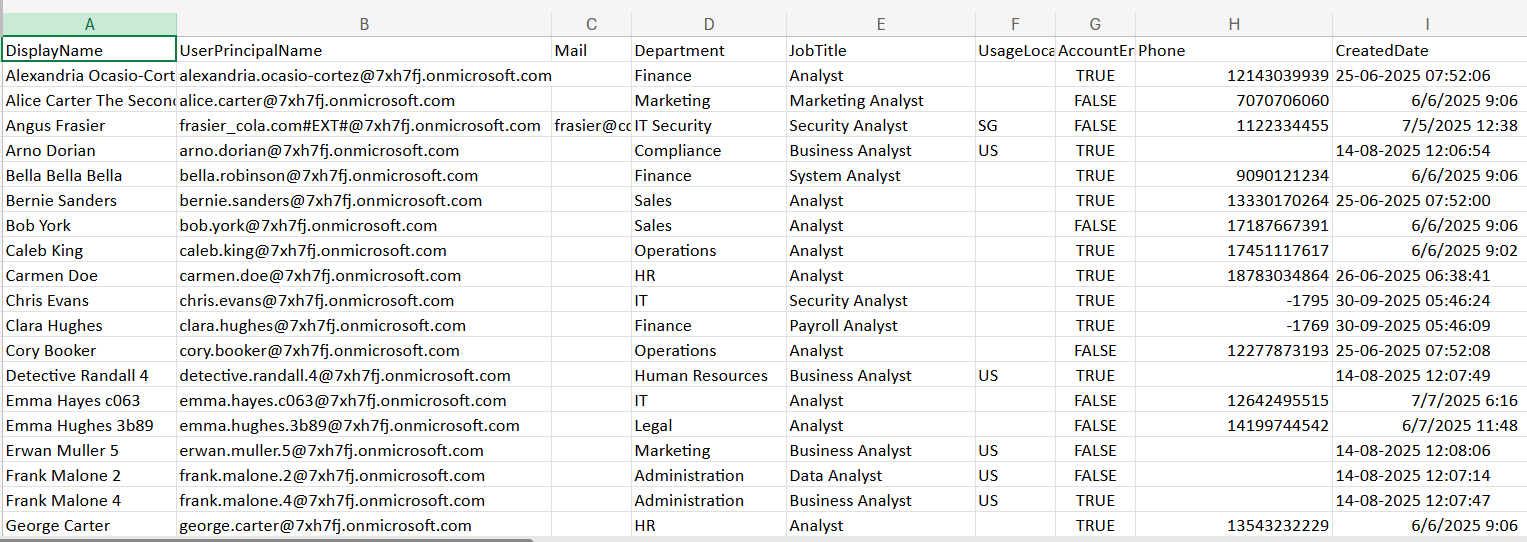Click the JobTitle header cell
The width and height of the screenshot is (1527, 542).
coord(880,50)
